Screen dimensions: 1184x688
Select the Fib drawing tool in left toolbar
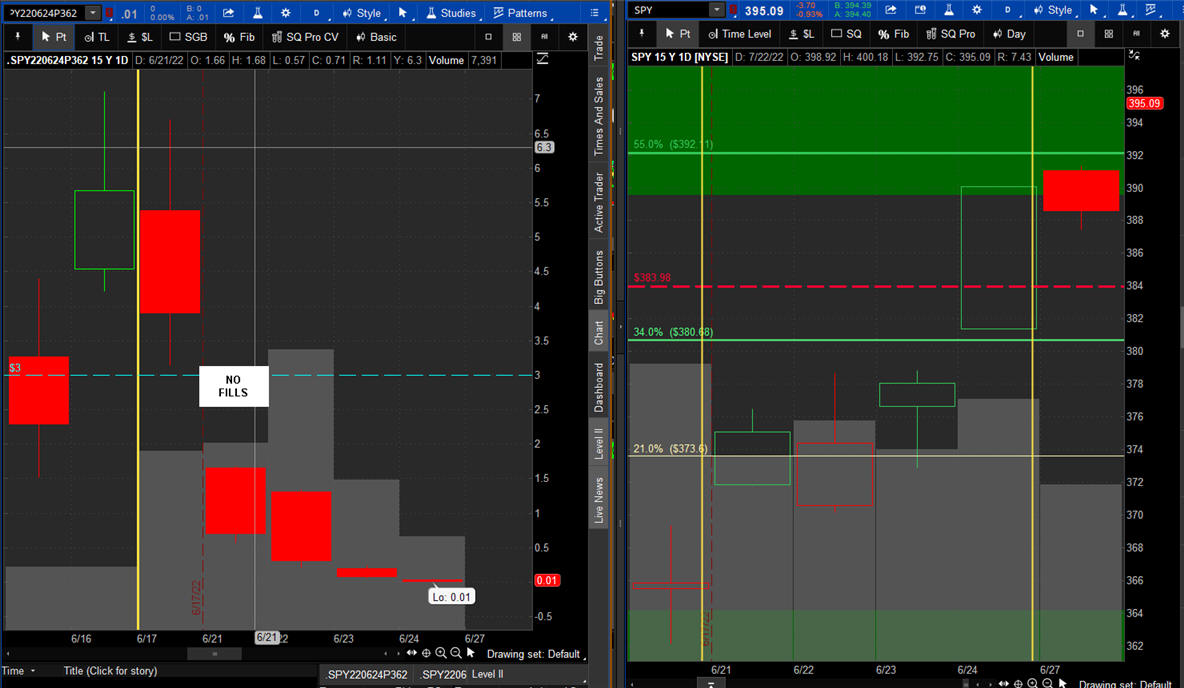tap(239, 37)
